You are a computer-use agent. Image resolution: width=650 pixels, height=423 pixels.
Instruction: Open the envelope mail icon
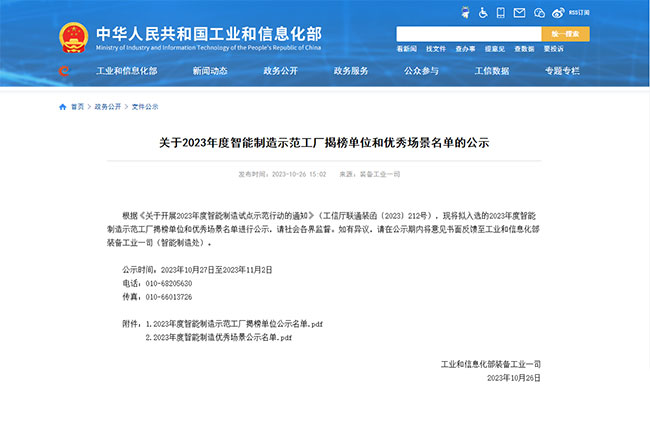[x=519, y=13]
